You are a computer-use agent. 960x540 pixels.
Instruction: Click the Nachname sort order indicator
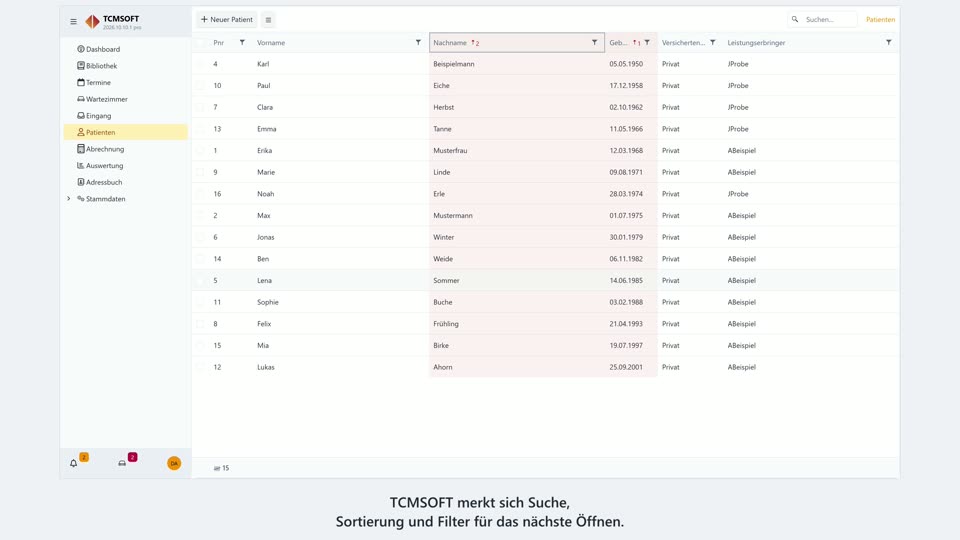coord(475,43)
